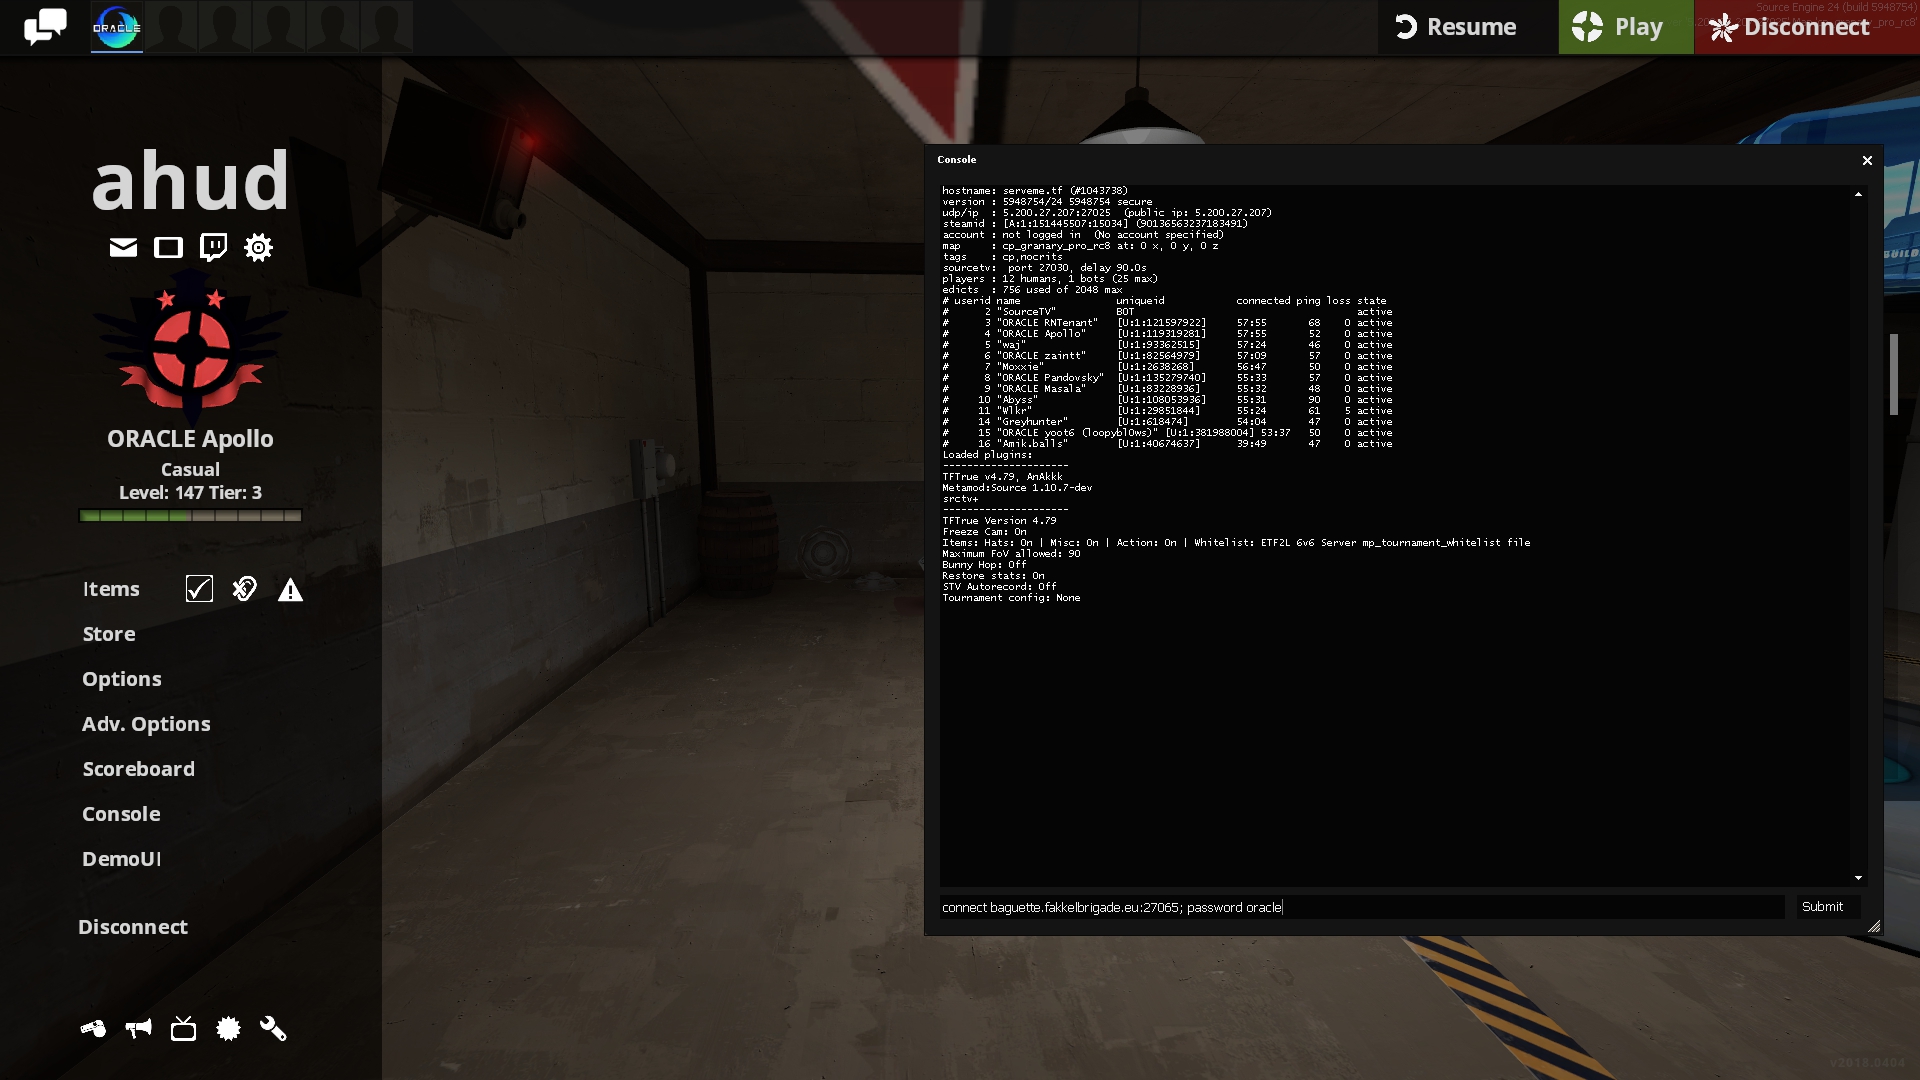1920x1080 pixels.
Task: Close the Console window
Action: [x=1867, y=160]
